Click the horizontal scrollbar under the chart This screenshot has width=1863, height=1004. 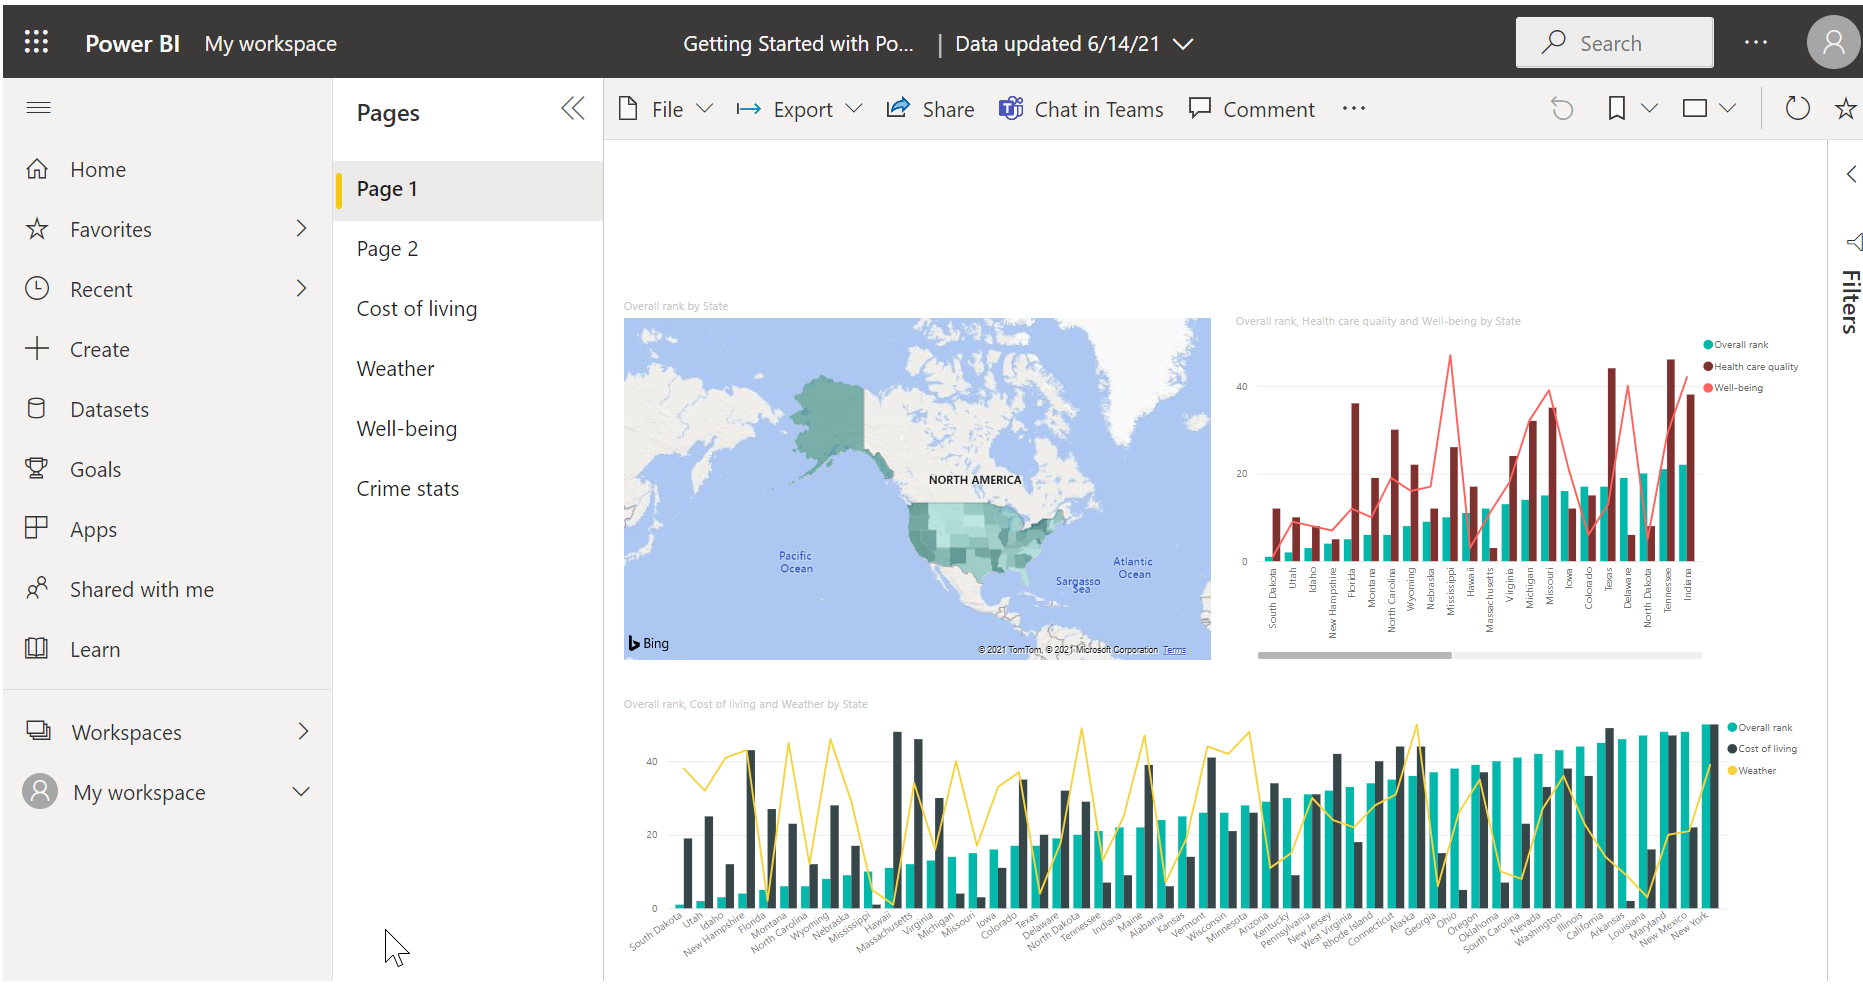click(x=1354, y=656)
